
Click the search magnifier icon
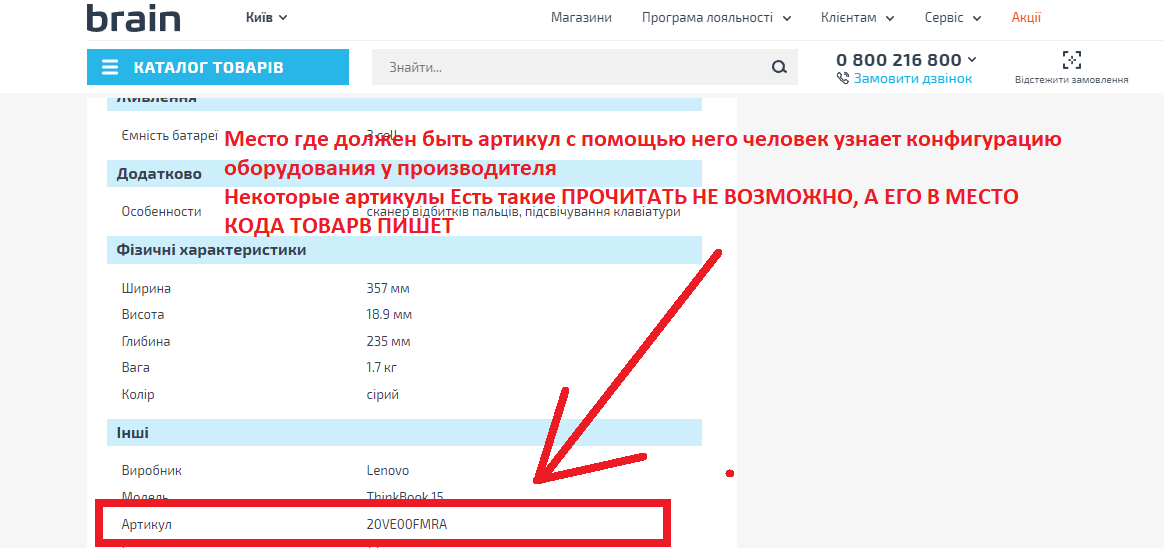(779, 68)
